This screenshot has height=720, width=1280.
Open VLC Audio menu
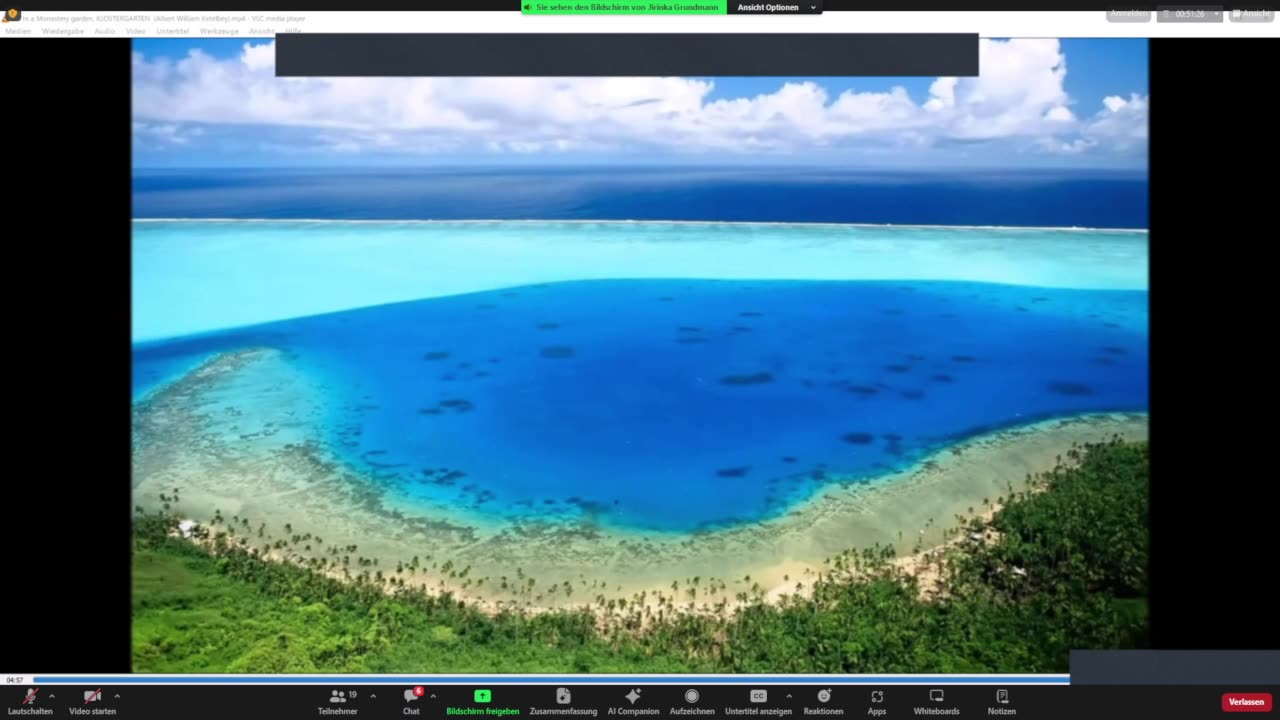coord(105,31)
